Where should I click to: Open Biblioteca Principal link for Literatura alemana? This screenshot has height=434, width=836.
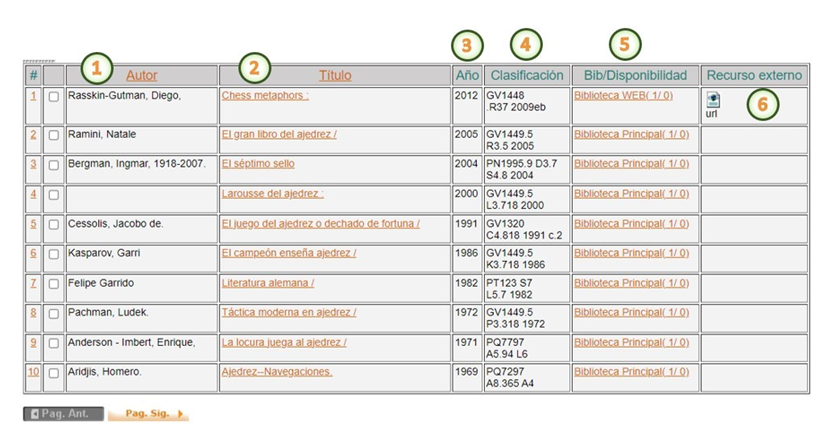[x=631, y=283]
